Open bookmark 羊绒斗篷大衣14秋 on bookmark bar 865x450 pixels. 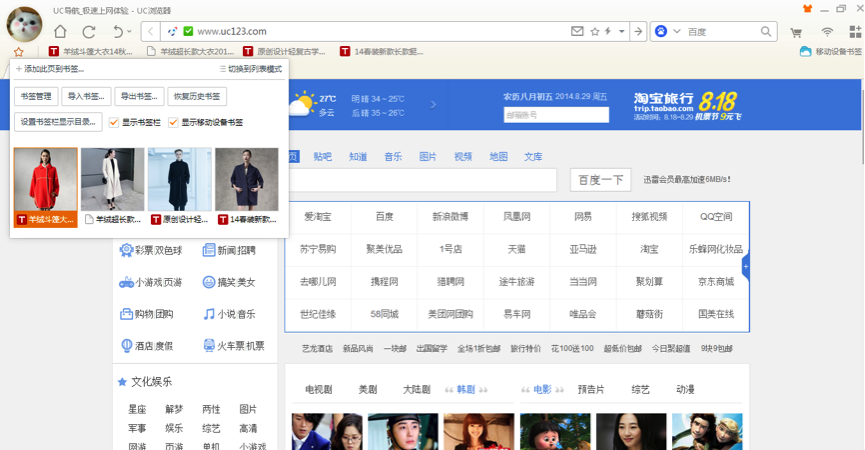91,51
